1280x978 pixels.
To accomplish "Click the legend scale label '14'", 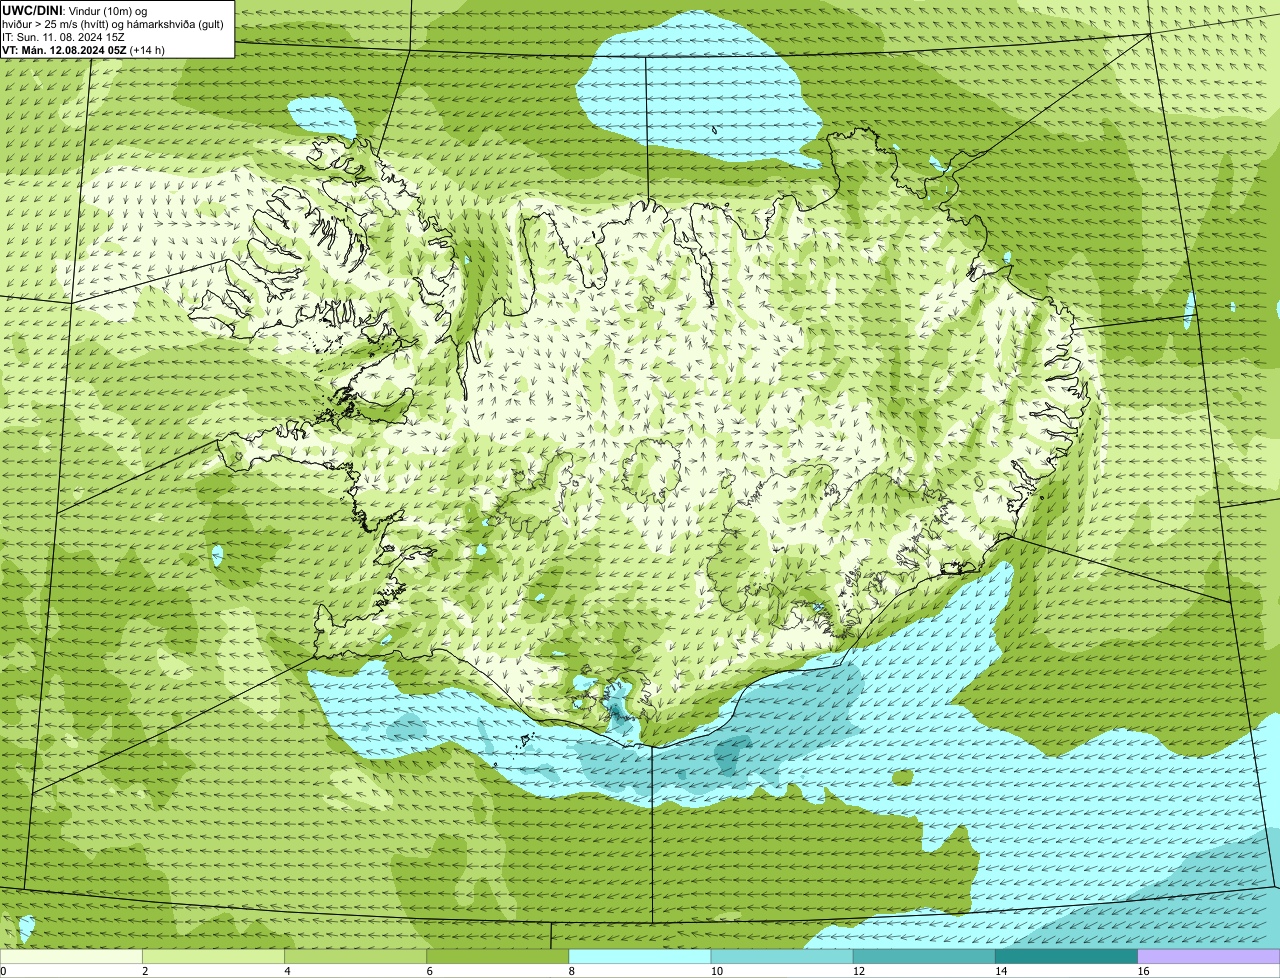I will (1000, 971).
